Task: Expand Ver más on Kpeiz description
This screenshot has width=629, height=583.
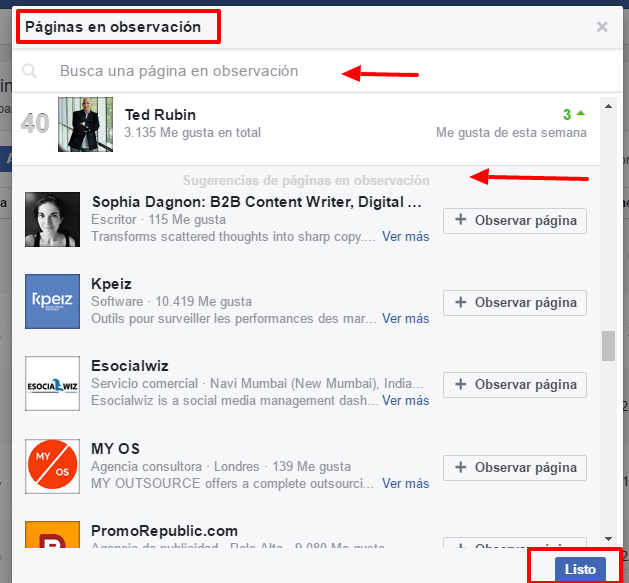Action: (x=406, y=319)
